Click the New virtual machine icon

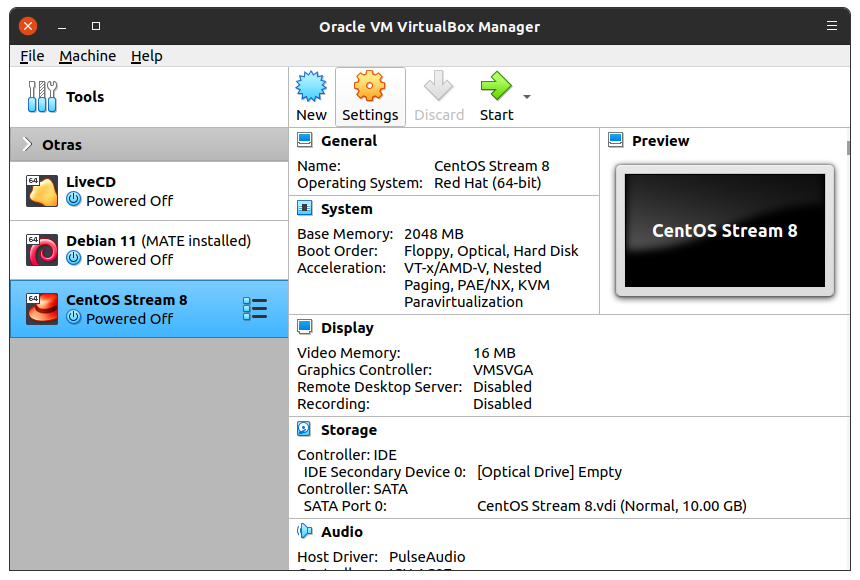point(312,88)
